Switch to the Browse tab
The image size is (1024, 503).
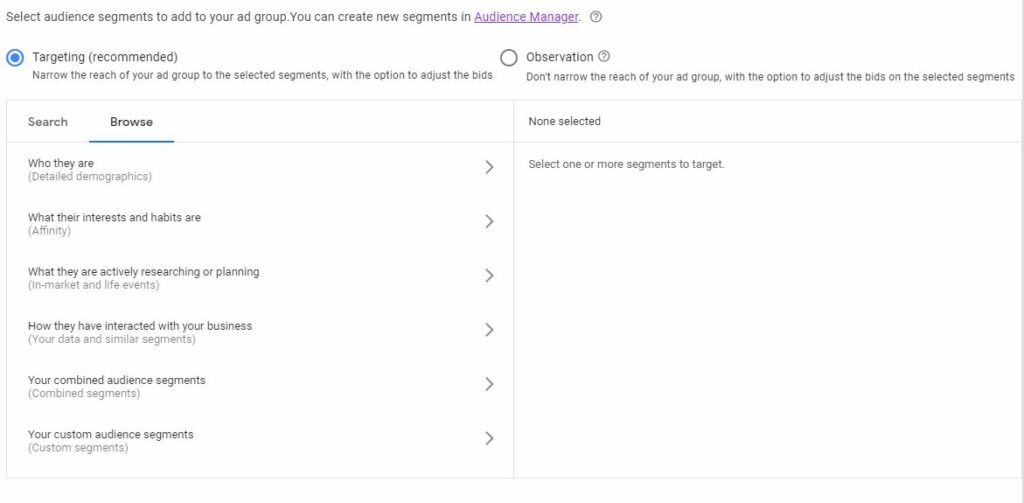[131, 122]
